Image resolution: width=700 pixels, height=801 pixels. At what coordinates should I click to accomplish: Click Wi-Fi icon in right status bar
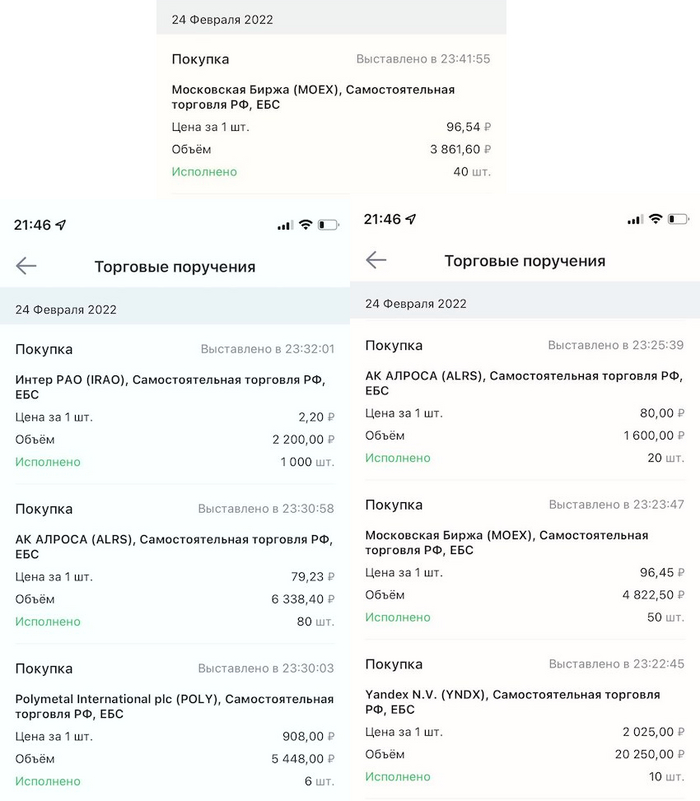click(x=656, y=219)
